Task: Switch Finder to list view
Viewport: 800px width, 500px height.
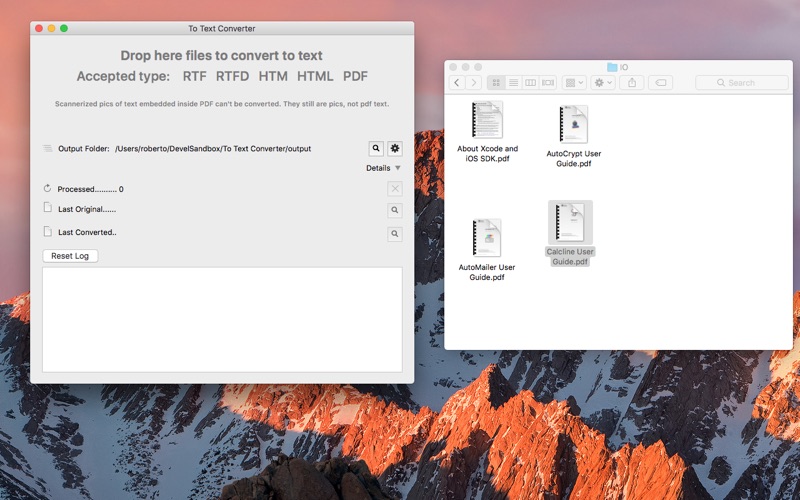Action: tap(514, 83)
